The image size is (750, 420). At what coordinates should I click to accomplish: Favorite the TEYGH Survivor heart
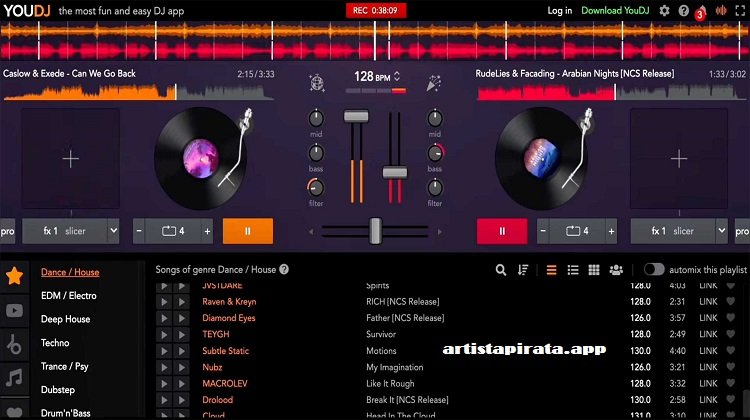[x=730, y=334]
